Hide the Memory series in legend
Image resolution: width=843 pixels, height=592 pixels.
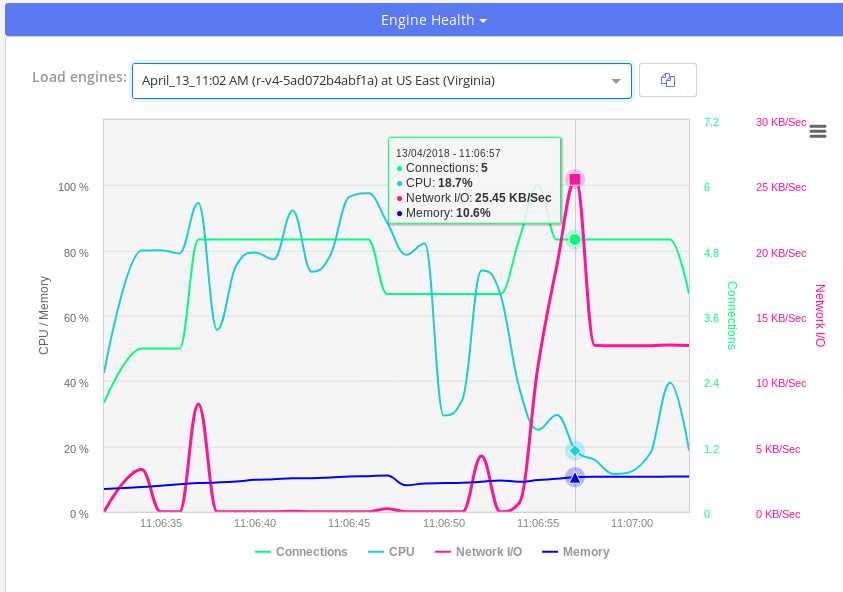pyautogui.click(x=575, y=552)
